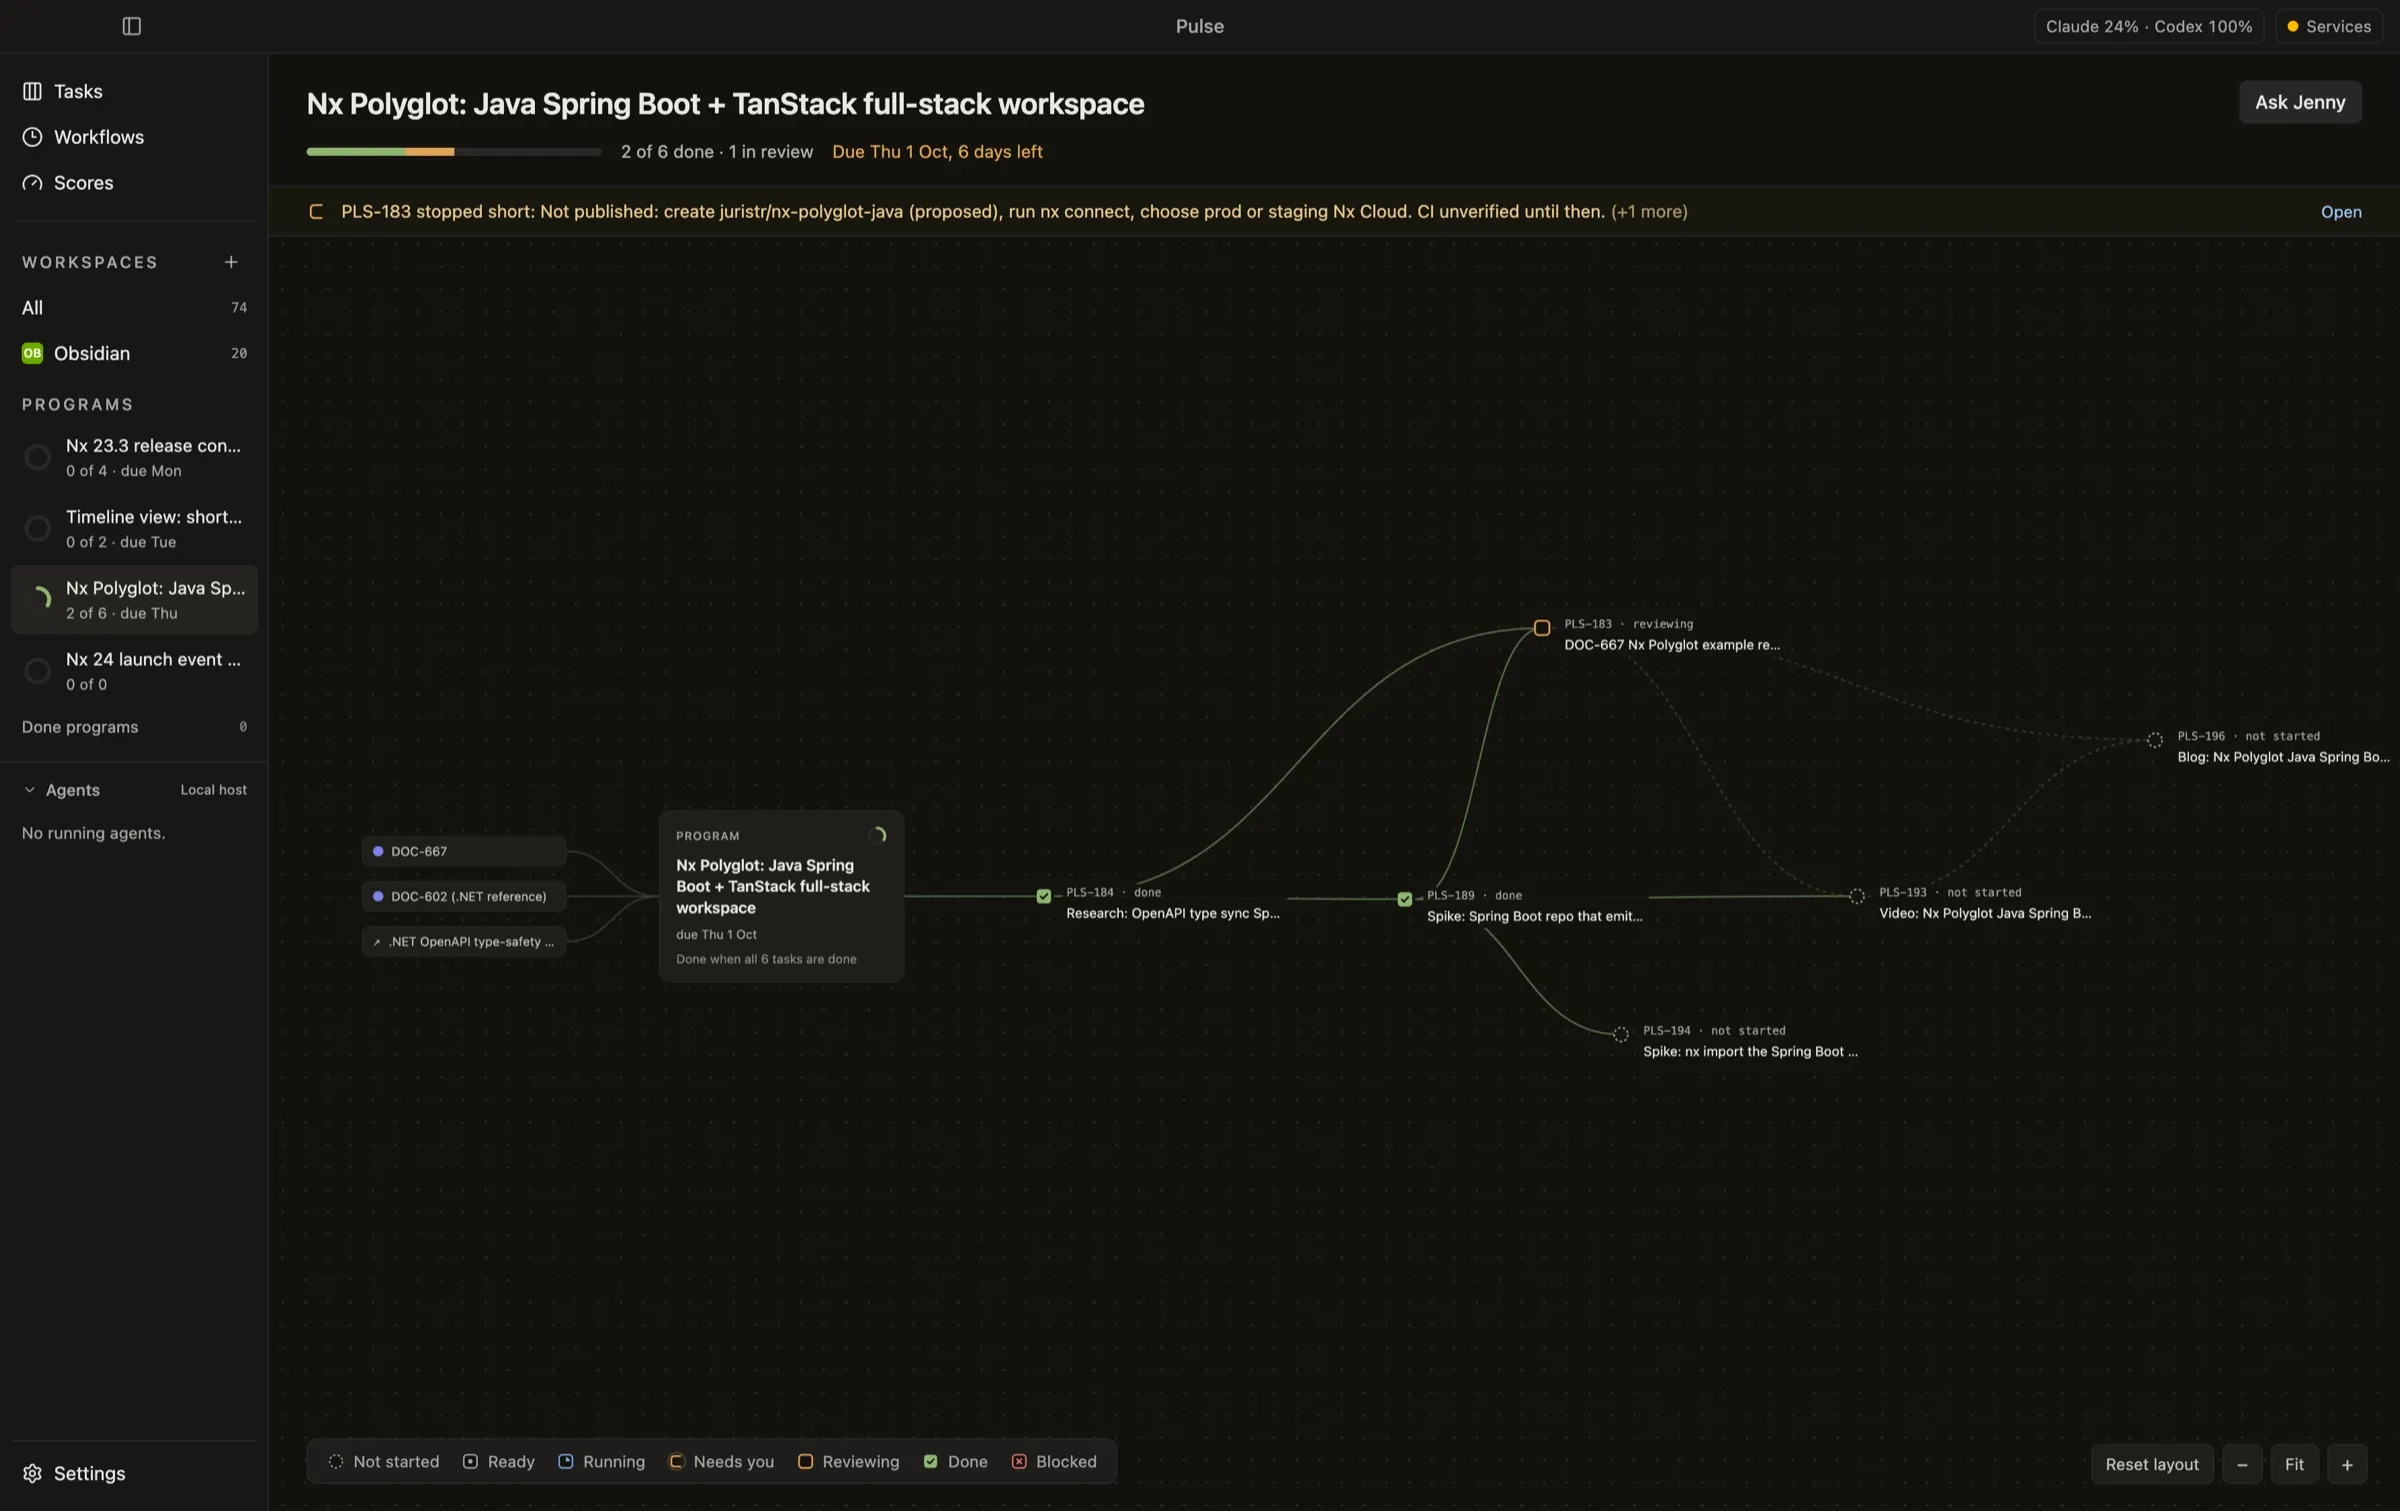Open the PLS-183 alert link
Image resolution: width=2400 pixels, height=1511 pixels.
tap(2341, 212)
